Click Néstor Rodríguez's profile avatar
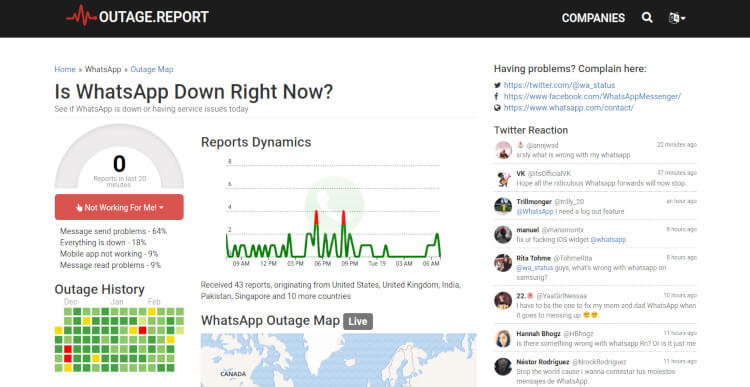Viewport: 750px width, 387px height. 503,366
